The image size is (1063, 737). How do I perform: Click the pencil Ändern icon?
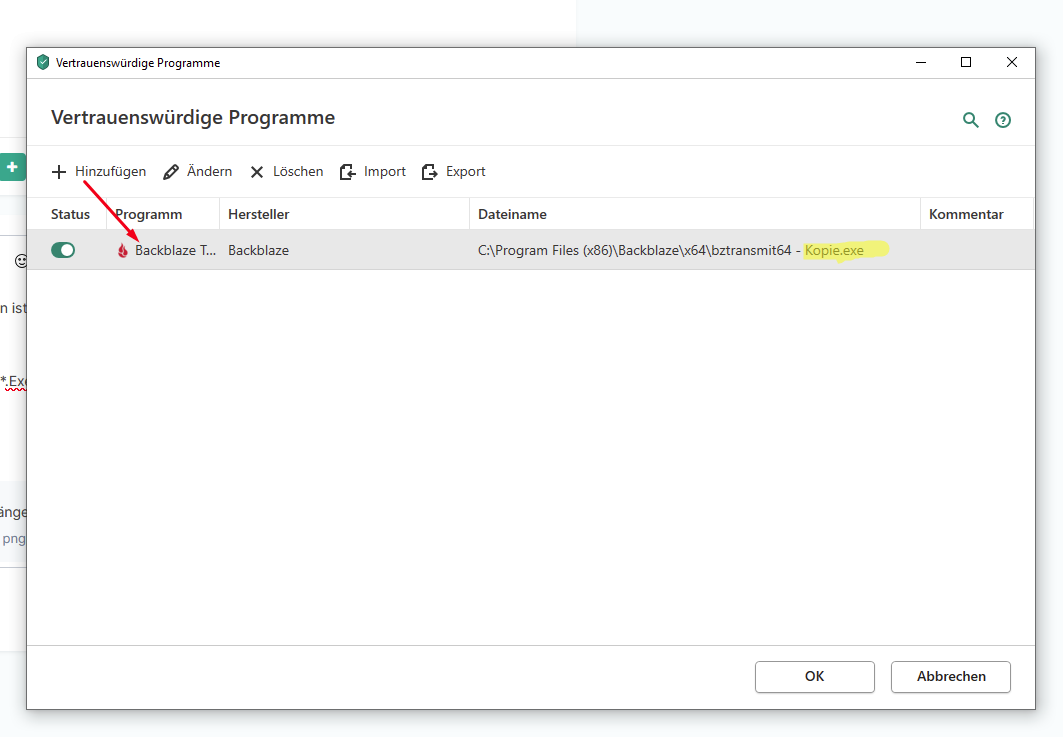(171, 172)
